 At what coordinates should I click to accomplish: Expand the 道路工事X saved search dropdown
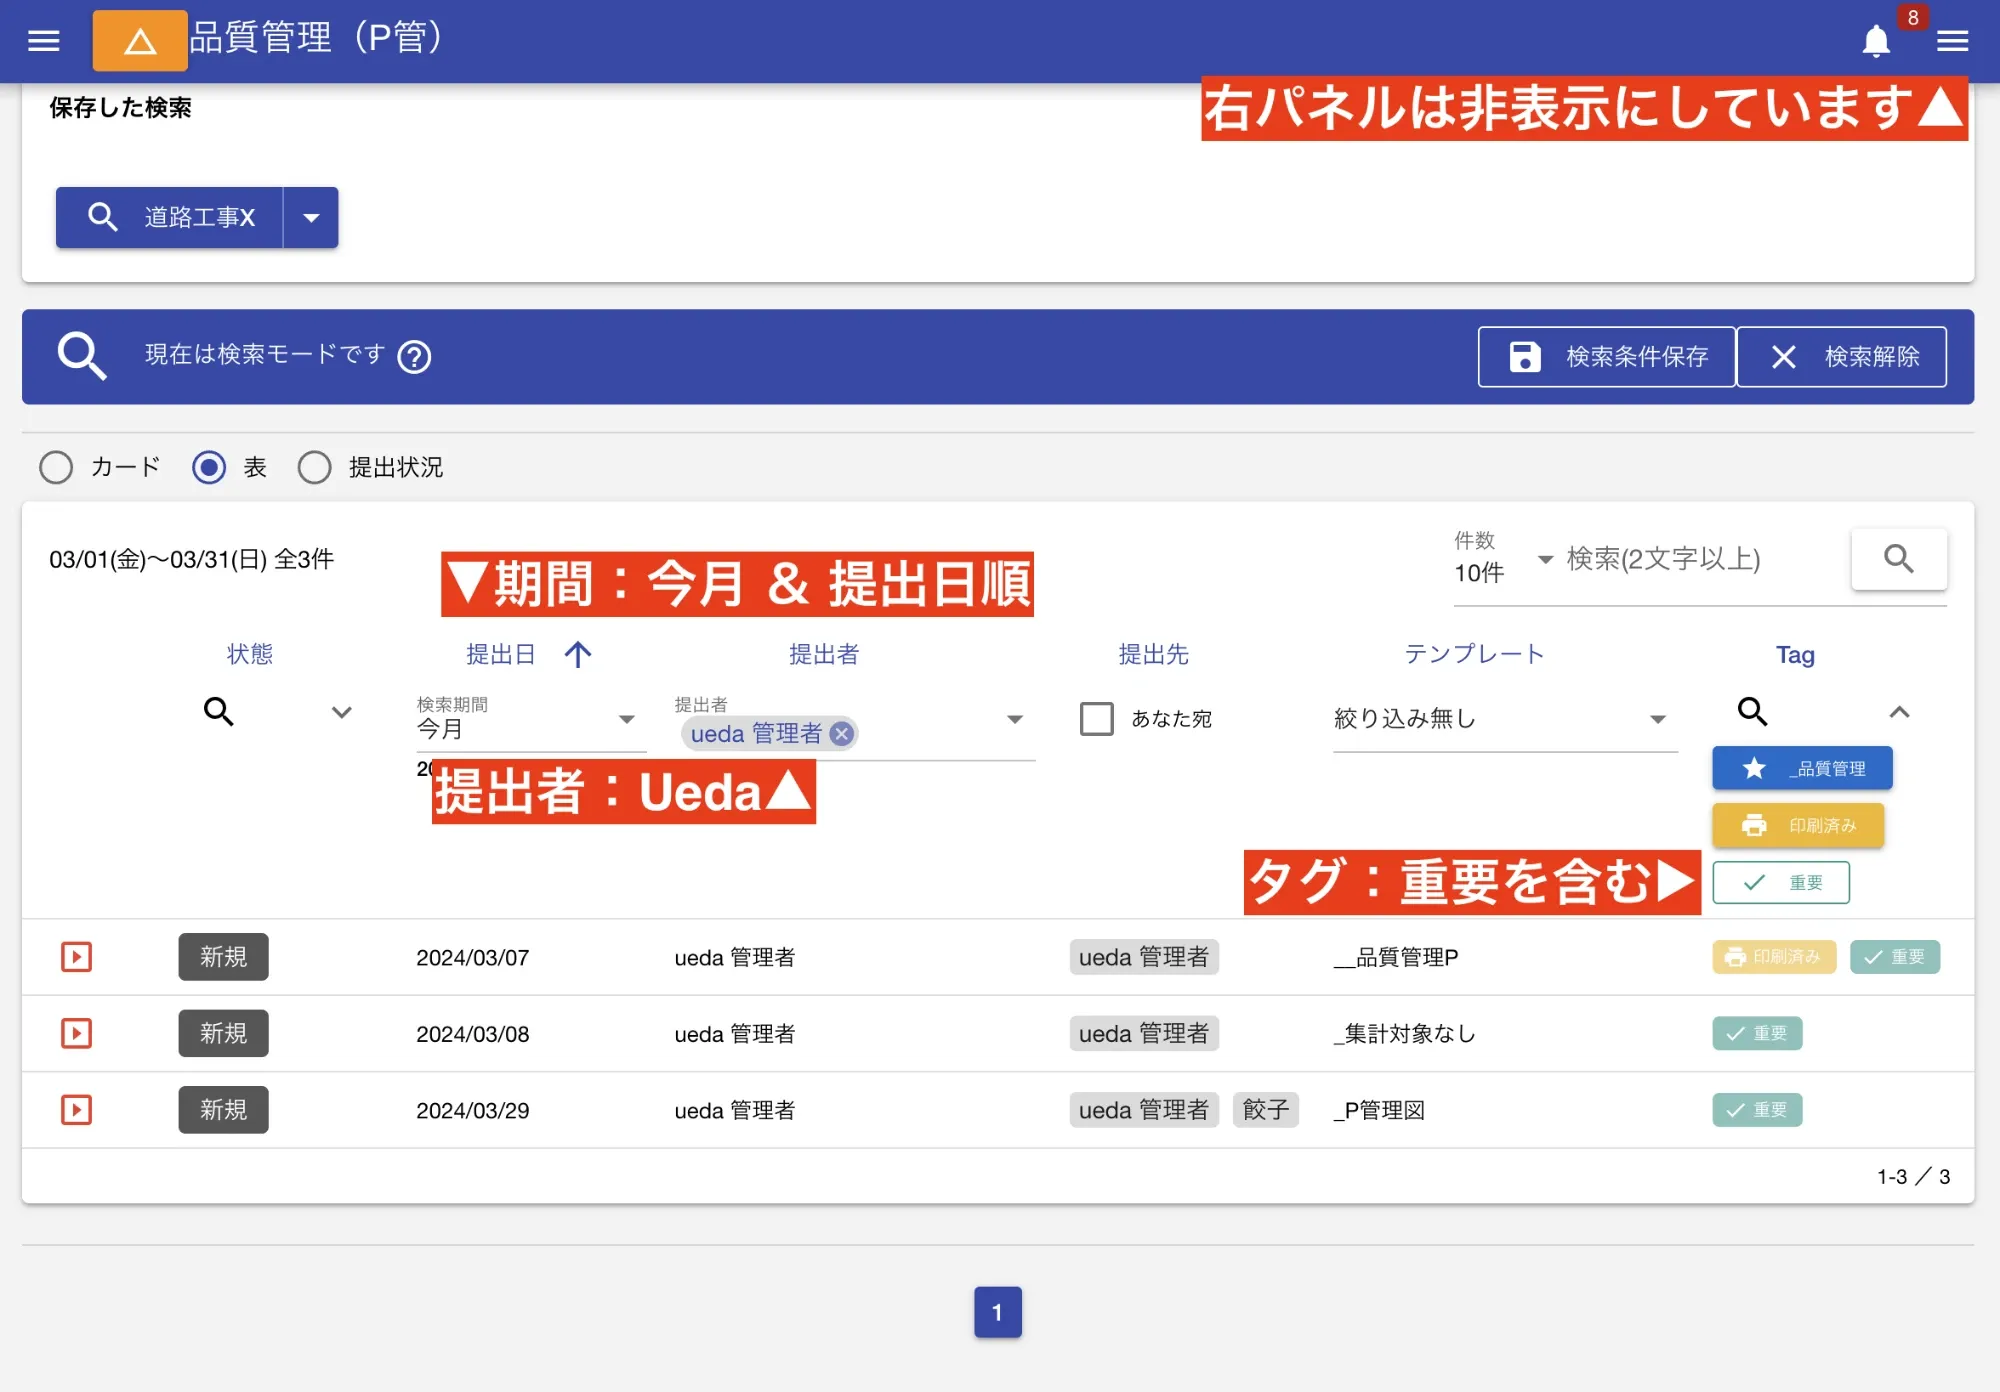click(311, 217)
